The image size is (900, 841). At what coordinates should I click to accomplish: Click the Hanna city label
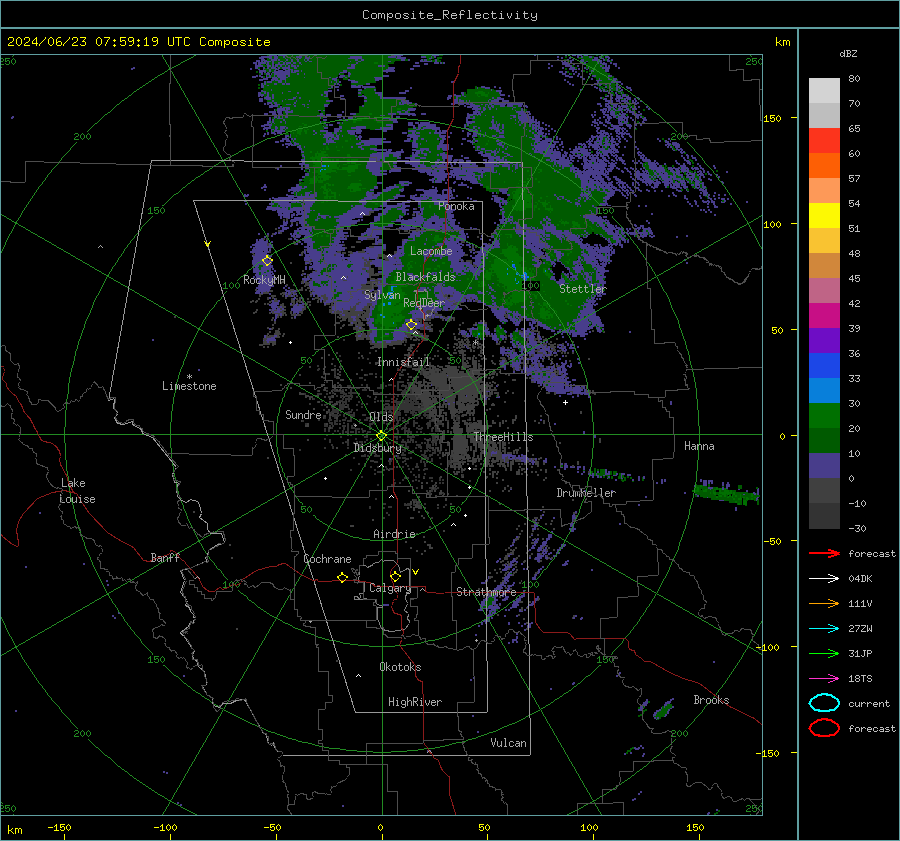click(699, 446)
